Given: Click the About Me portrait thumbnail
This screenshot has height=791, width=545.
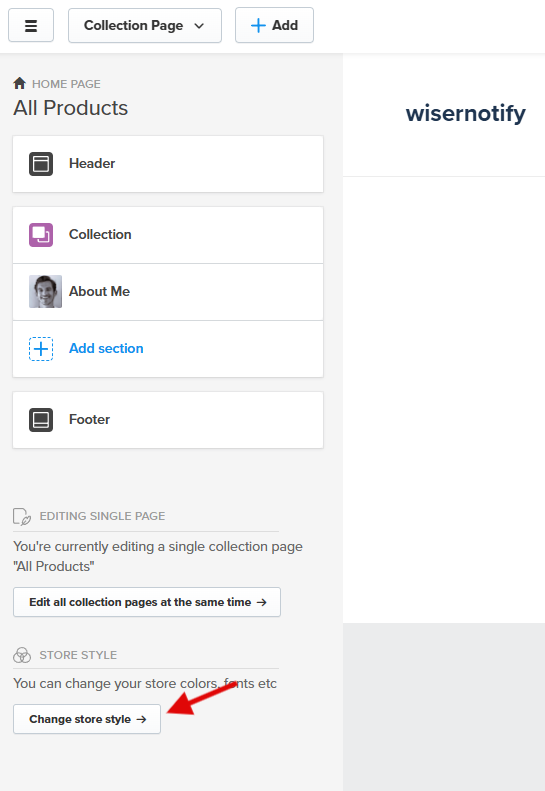Looking at the screenshot, I should point(45,292).
